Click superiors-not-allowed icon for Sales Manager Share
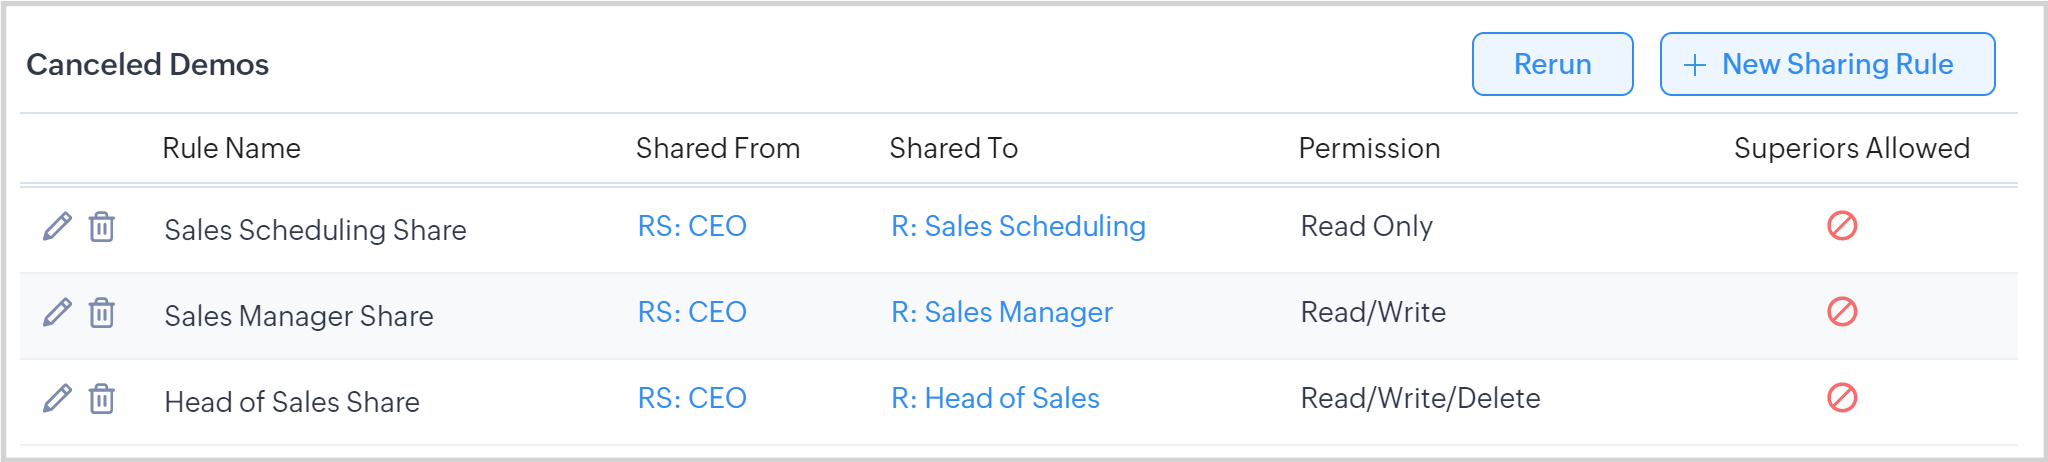 [1841, 312]
